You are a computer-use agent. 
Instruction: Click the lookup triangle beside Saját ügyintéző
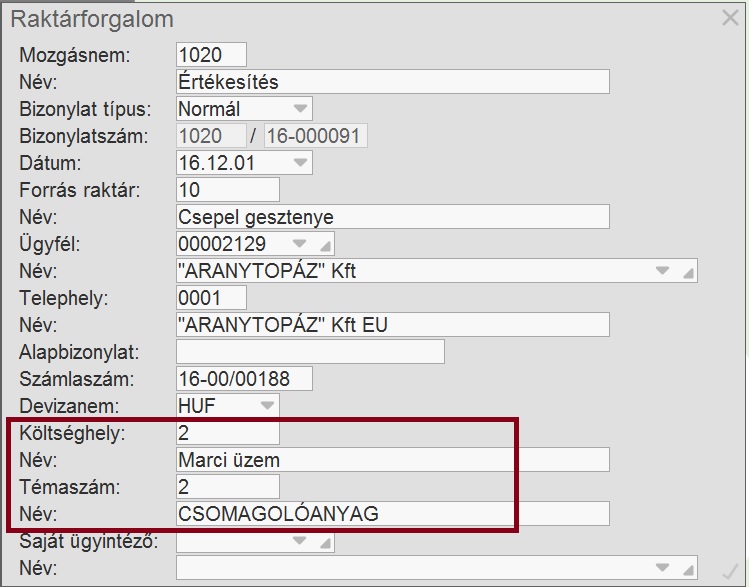(325, 542)
